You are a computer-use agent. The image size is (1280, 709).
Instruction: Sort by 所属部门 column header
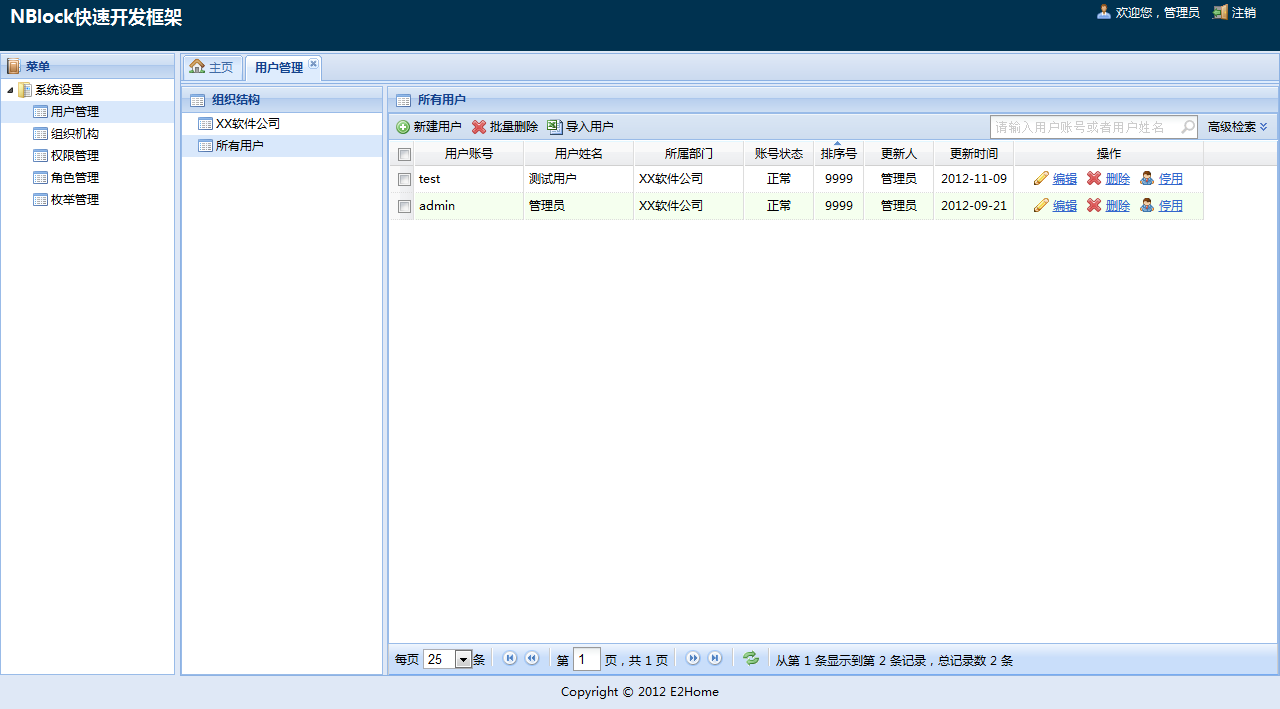tap(689, 154)
